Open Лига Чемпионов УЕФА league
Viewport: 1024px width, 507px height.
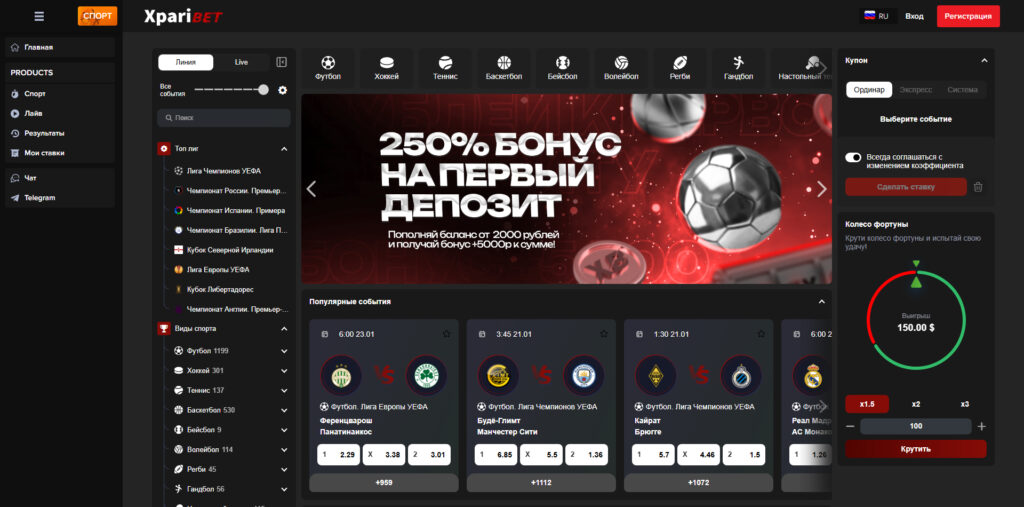pos(224,171)
